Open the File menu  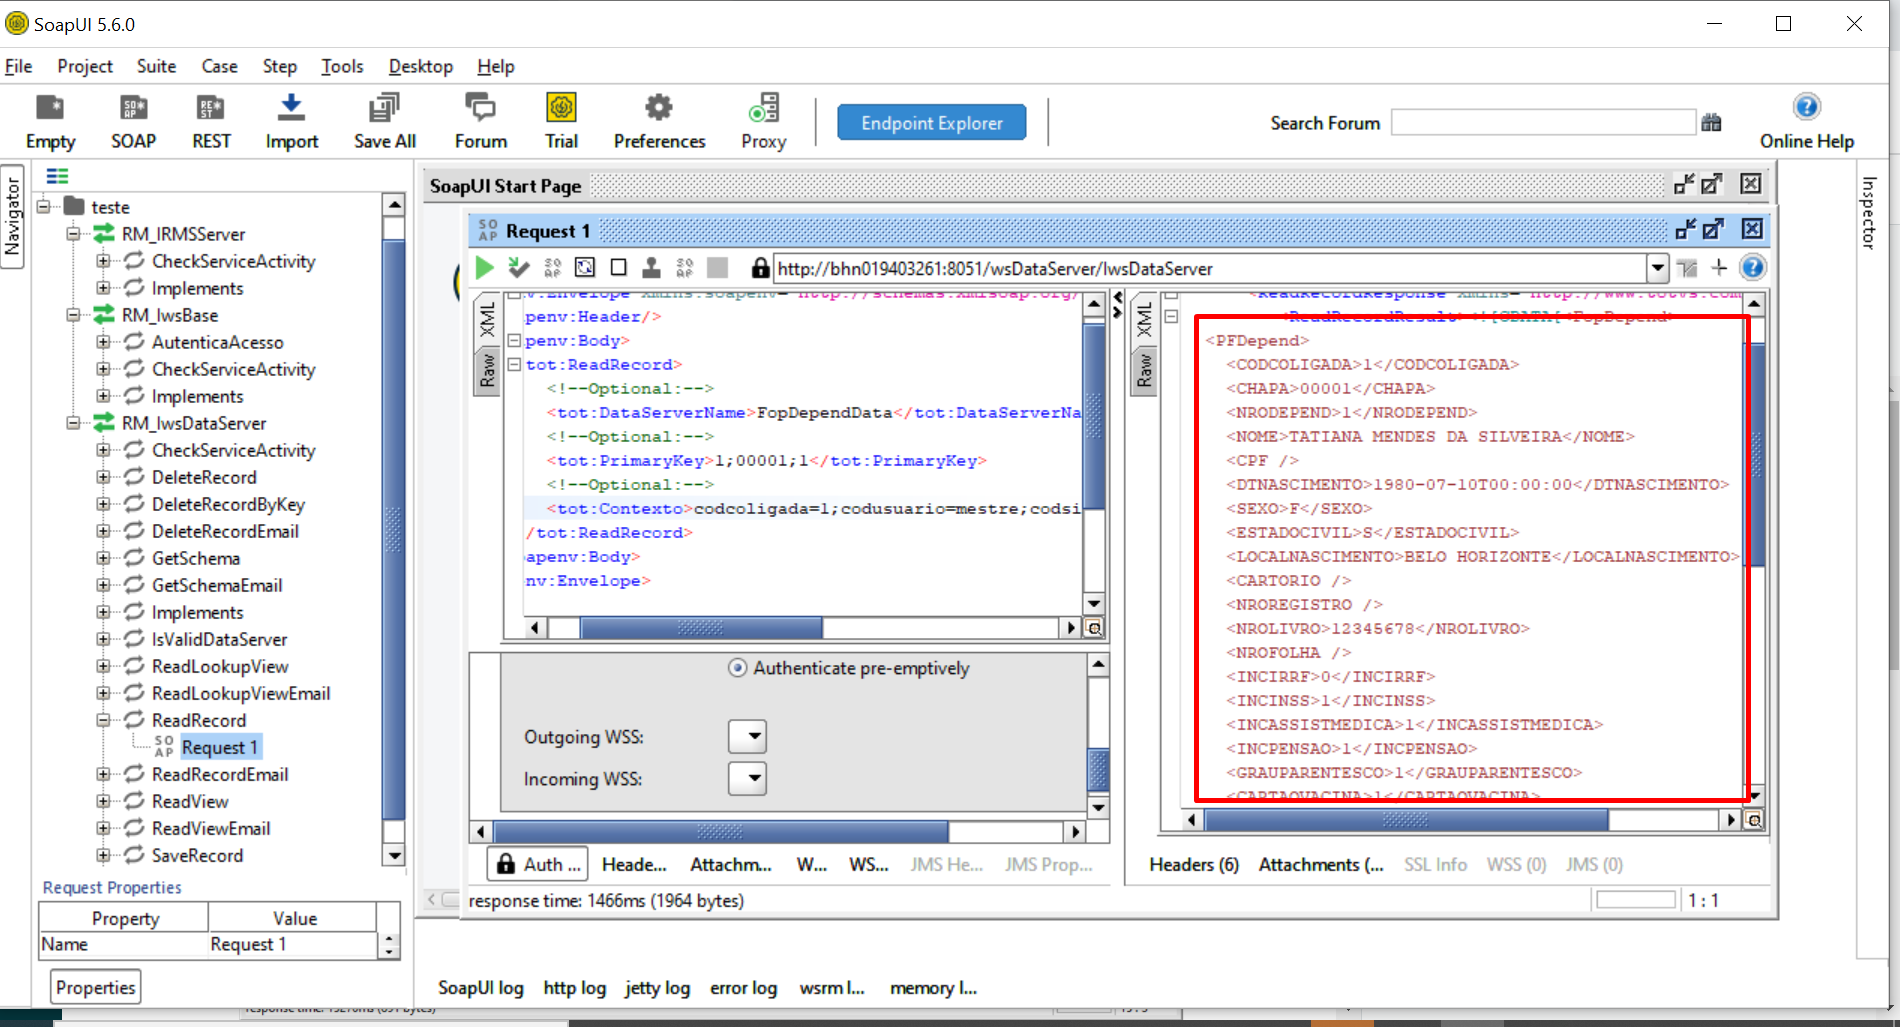tap(19, 66)
